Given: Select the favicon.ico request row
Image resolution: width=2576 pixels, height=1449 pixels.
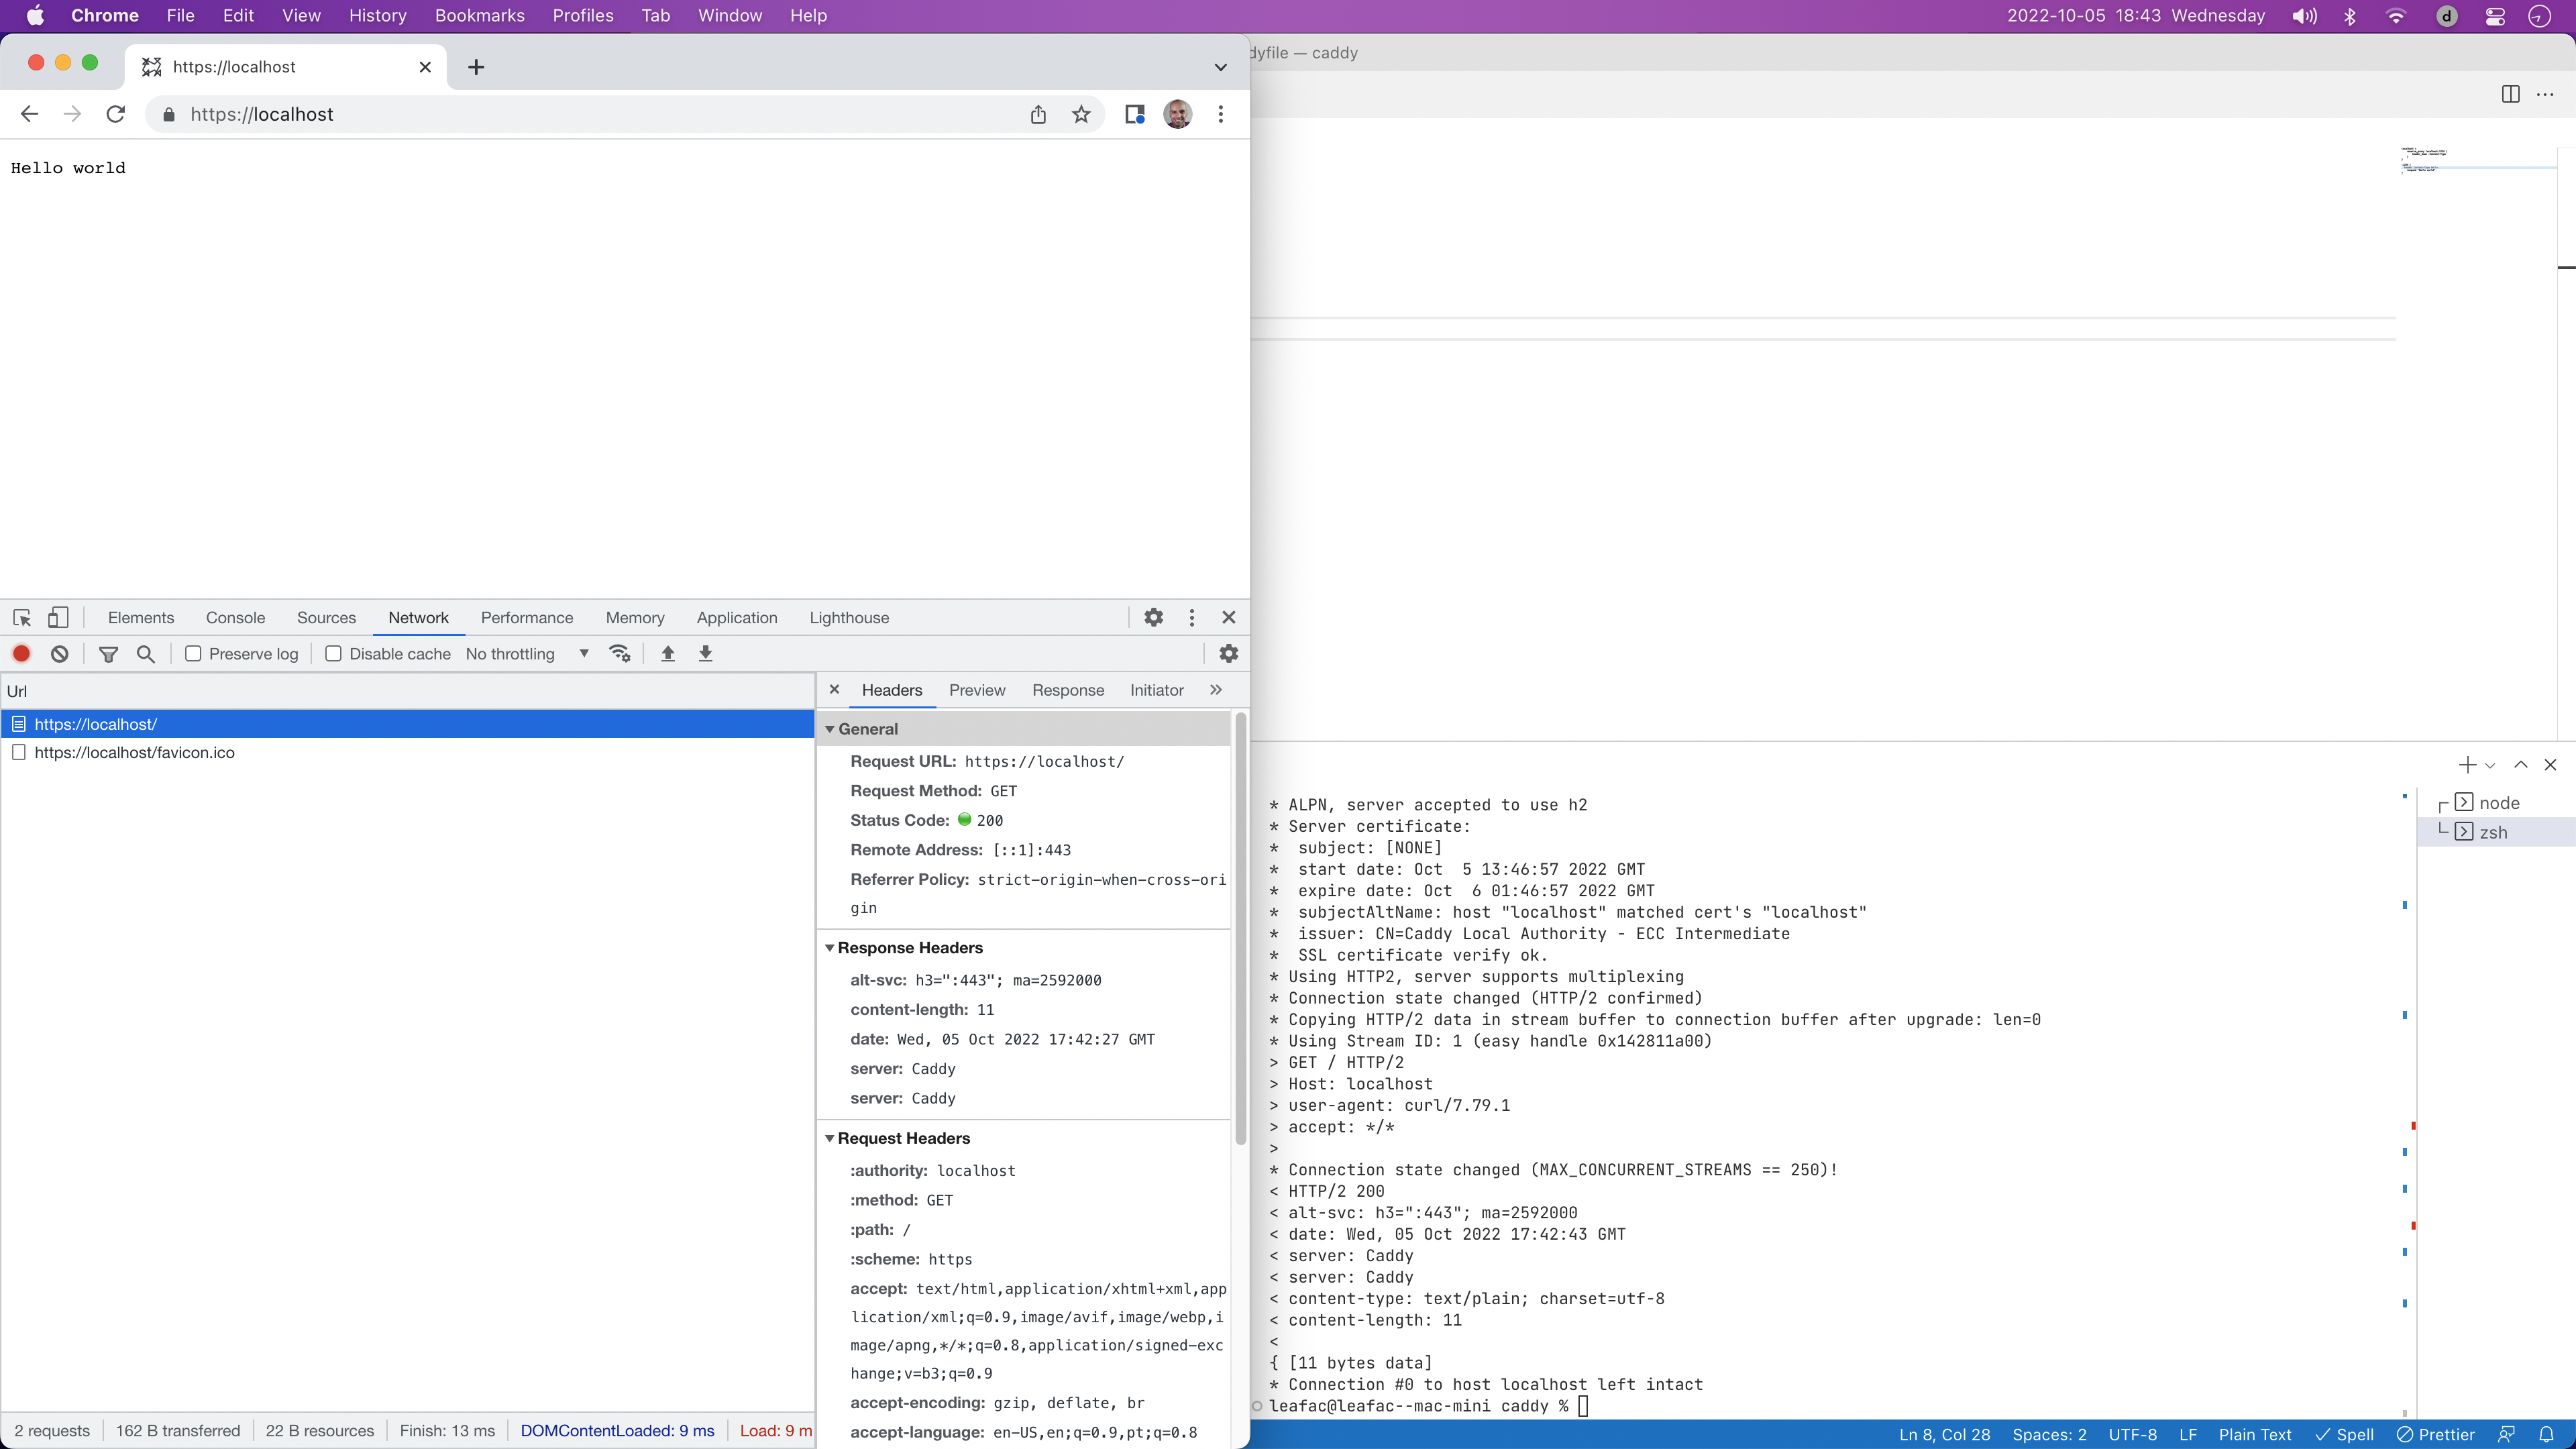Looking at the screenshot, I should click(135, 752).
